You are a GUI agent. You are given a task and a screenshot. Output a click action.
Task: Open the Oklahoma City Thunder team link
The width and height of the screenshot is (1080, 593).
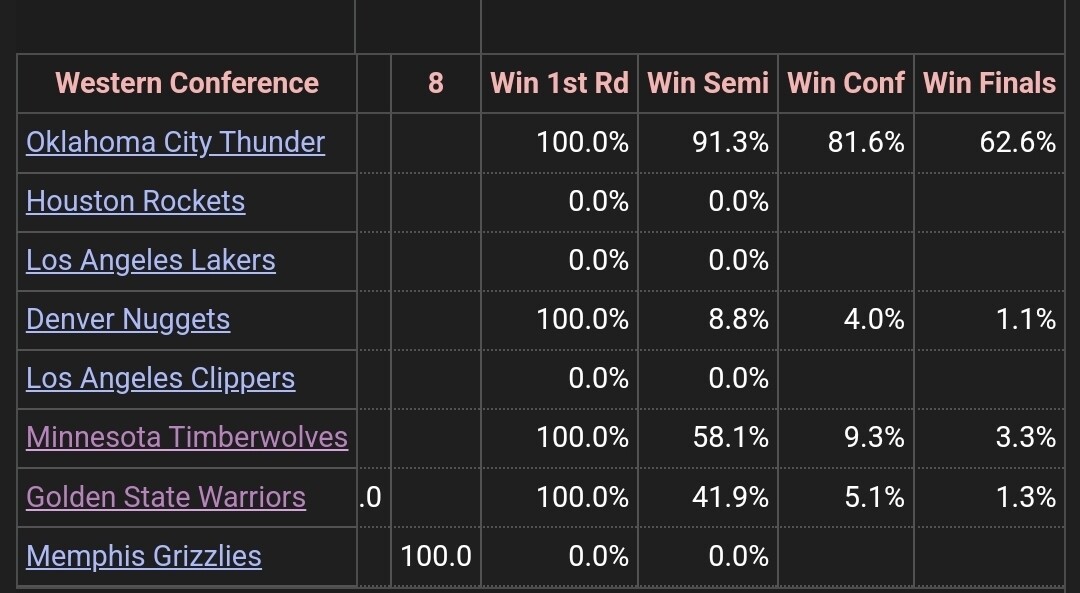click(175, 142)
